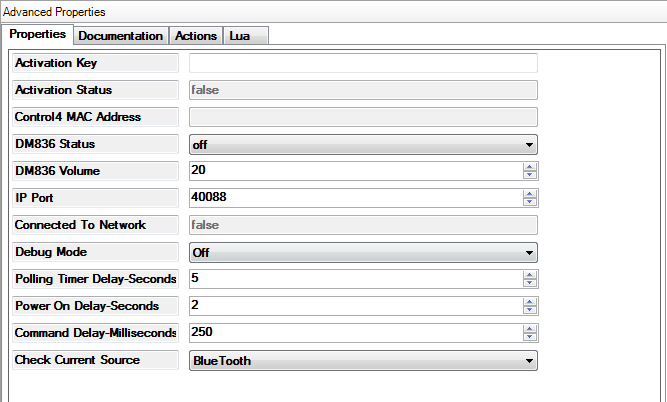Open the Properties tab
Viewport: 667px width, 402px height.
point(38,34)
